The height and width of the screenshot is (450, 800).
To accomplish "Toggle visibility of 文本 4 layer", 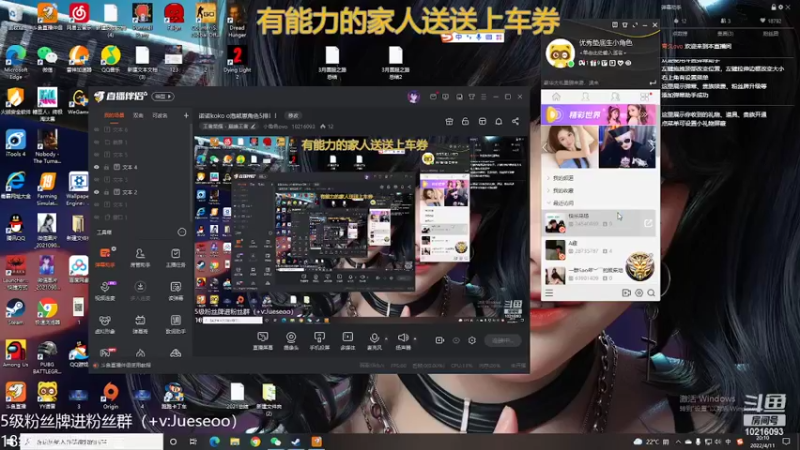I will pos(96,167).
